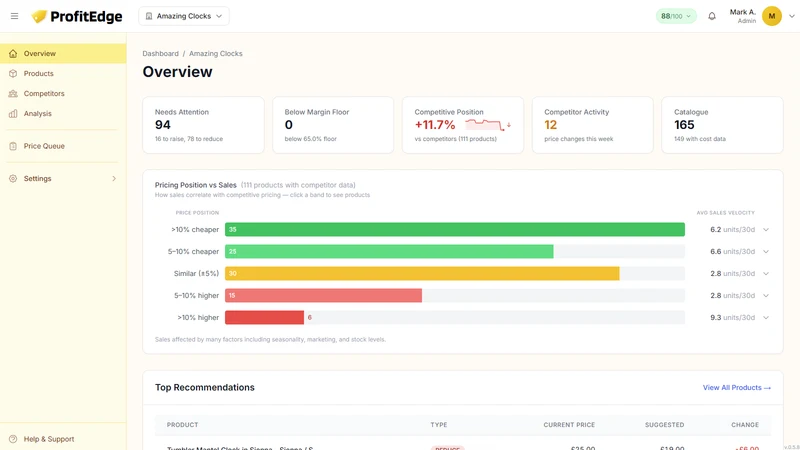
Task: Click the dark green >10% cheaper bar
Action: point(455,230)
